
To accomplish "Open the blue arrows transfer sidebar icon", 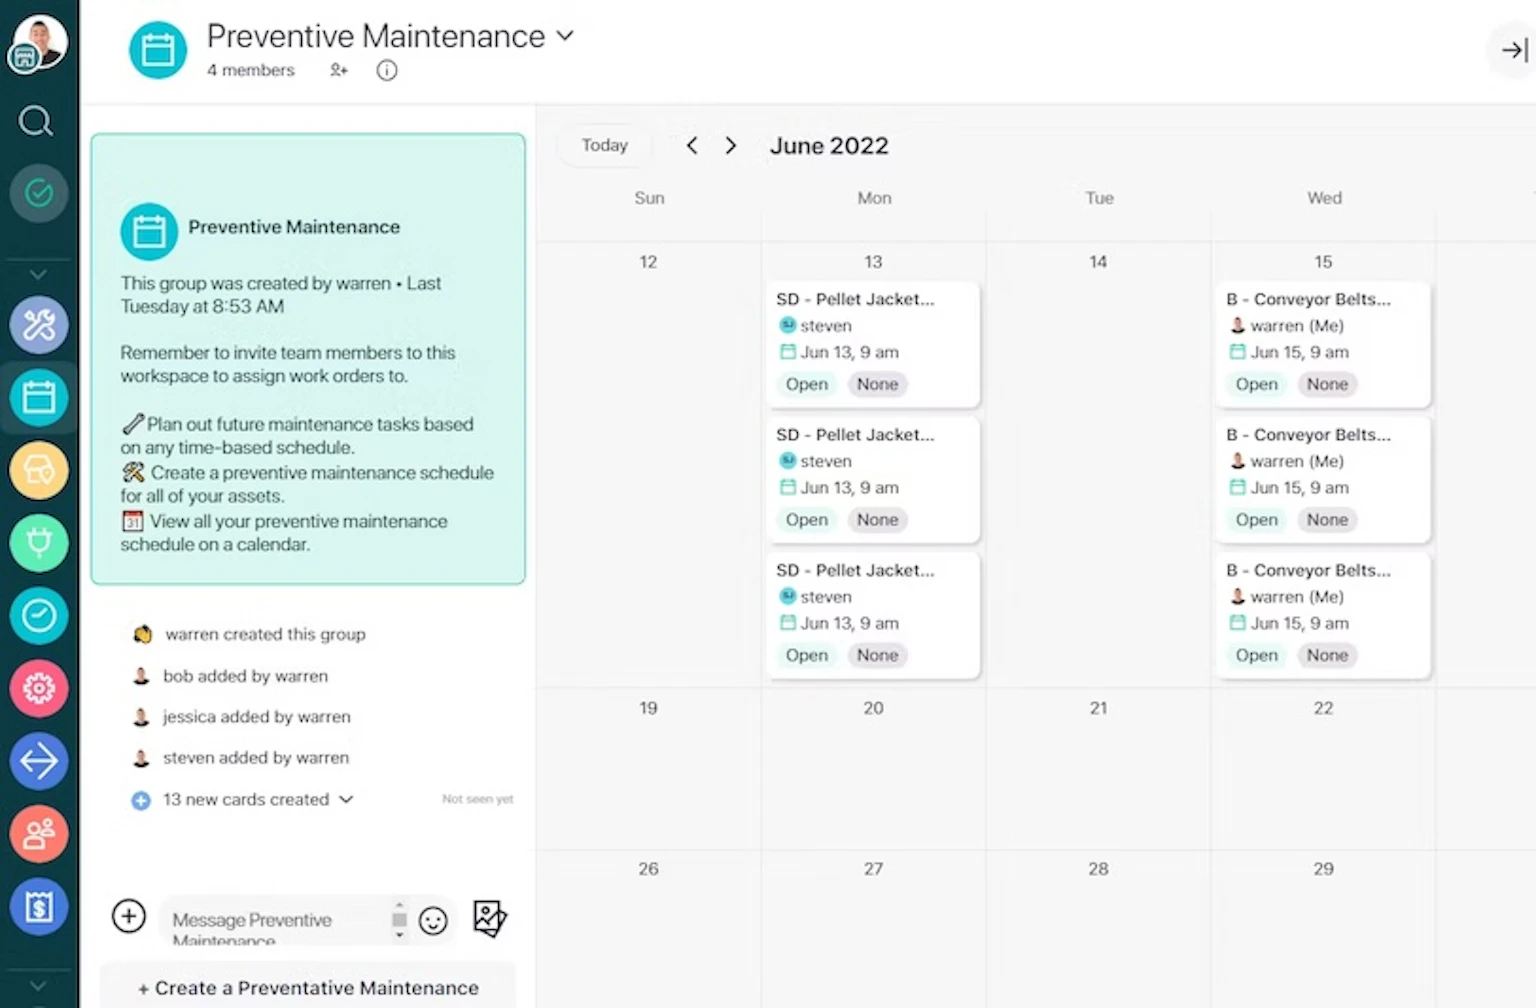I will click(39, 761).
